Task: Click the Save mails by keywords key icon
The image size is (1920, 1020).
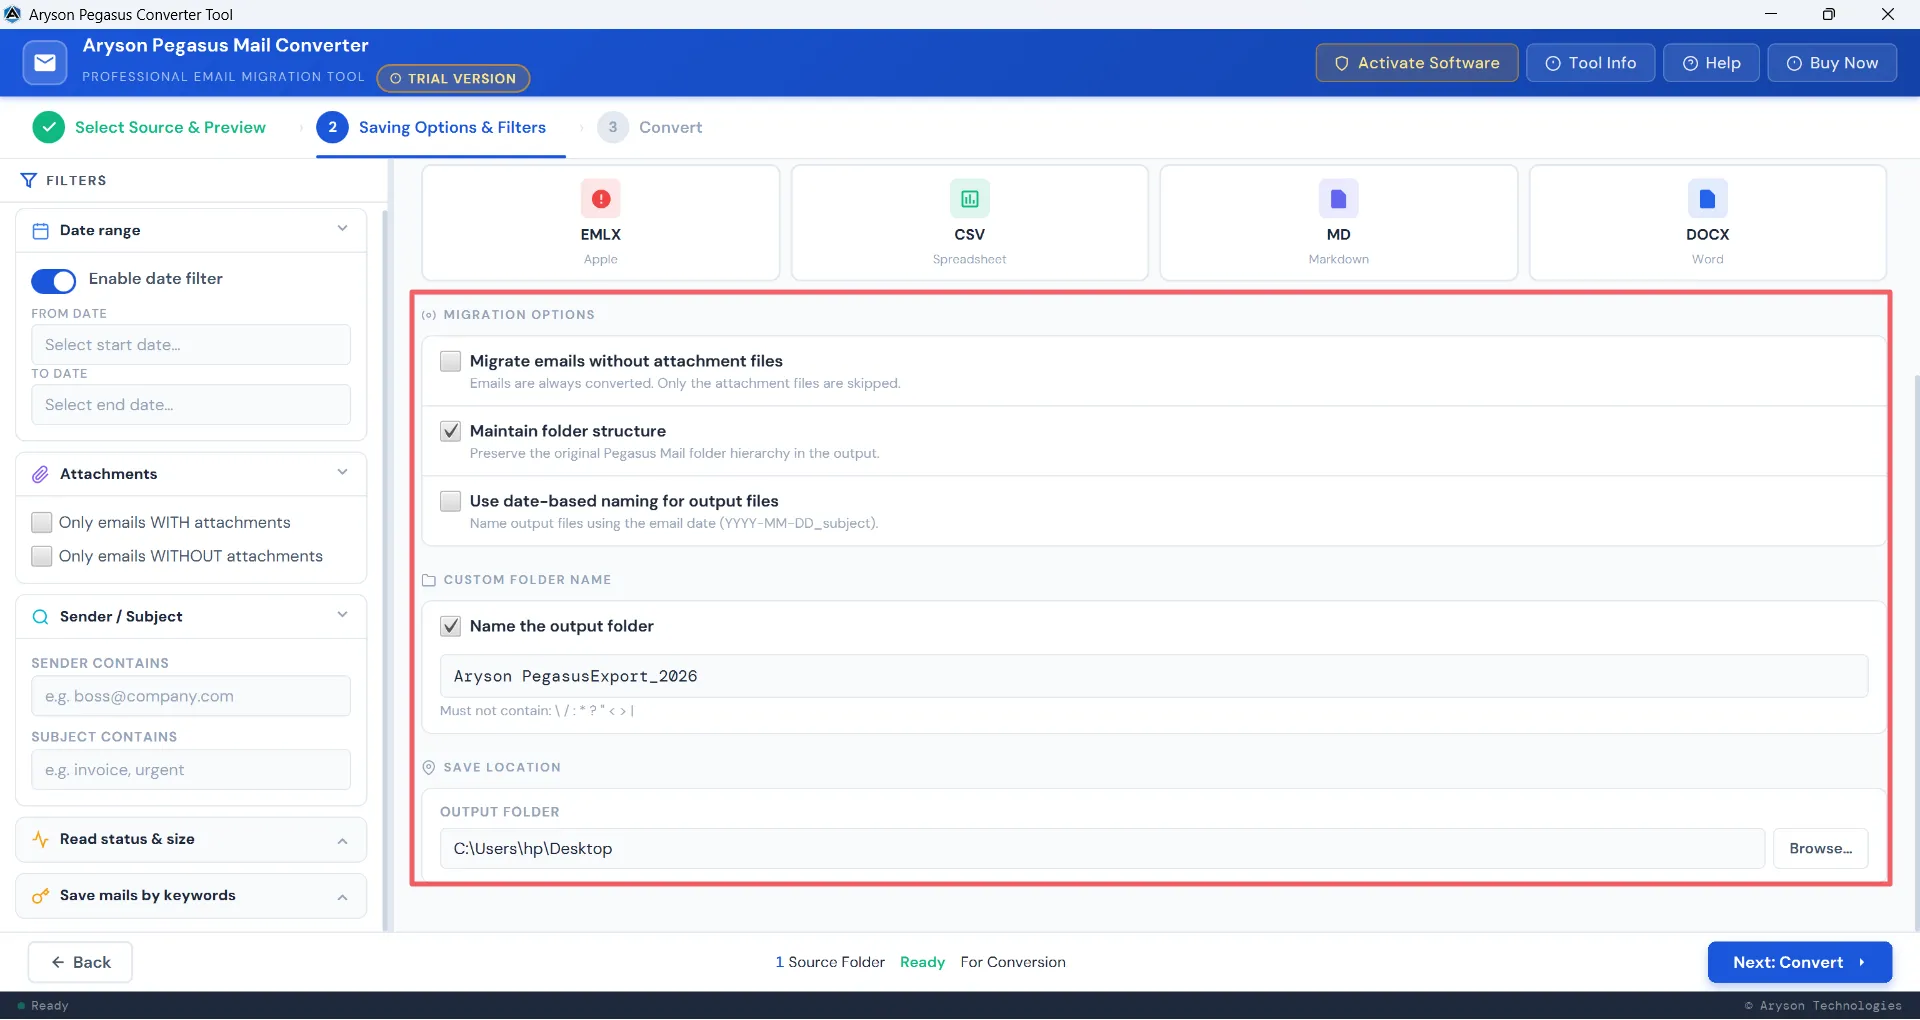Action: [40, 896]
